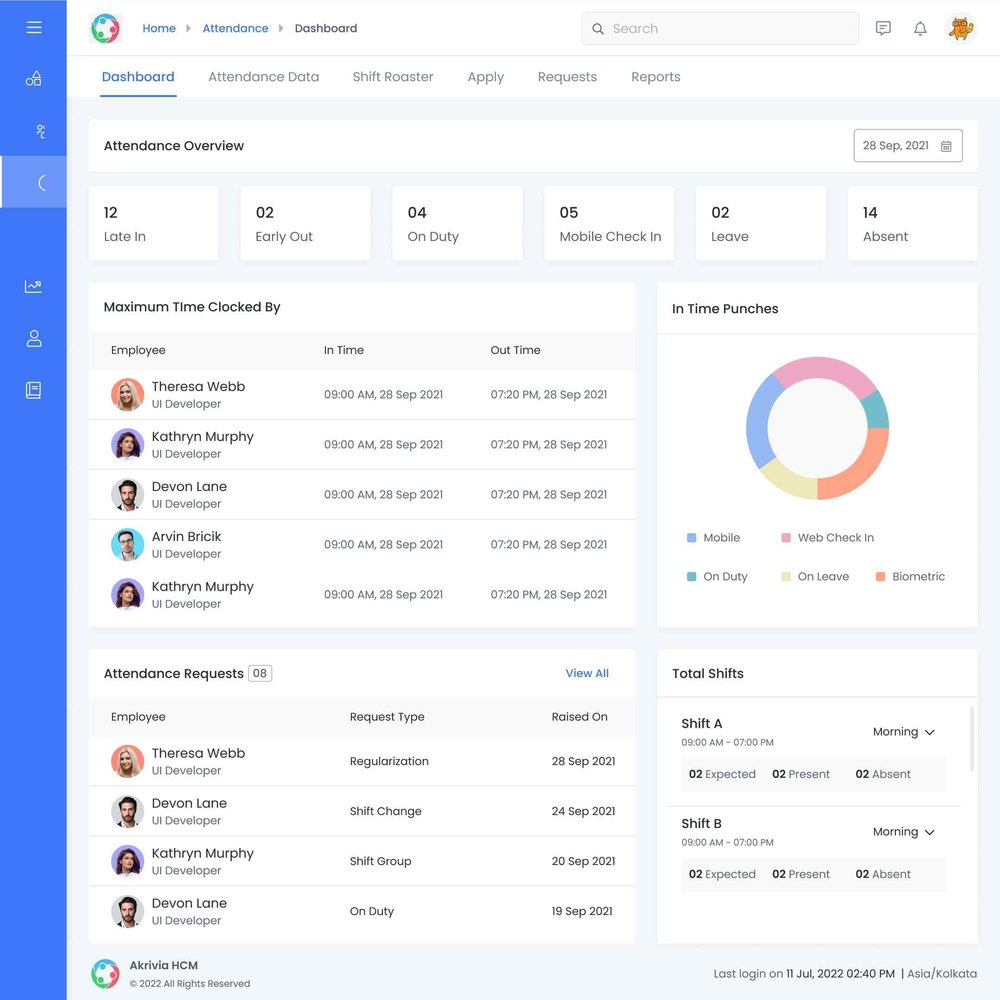
Task: Open the book directory sidebar icon
Action: coord(34,390)
